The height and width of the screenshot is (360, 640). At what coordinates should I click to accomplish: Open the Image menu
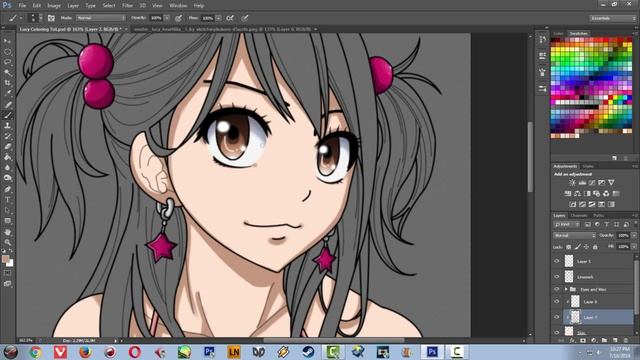54,6
